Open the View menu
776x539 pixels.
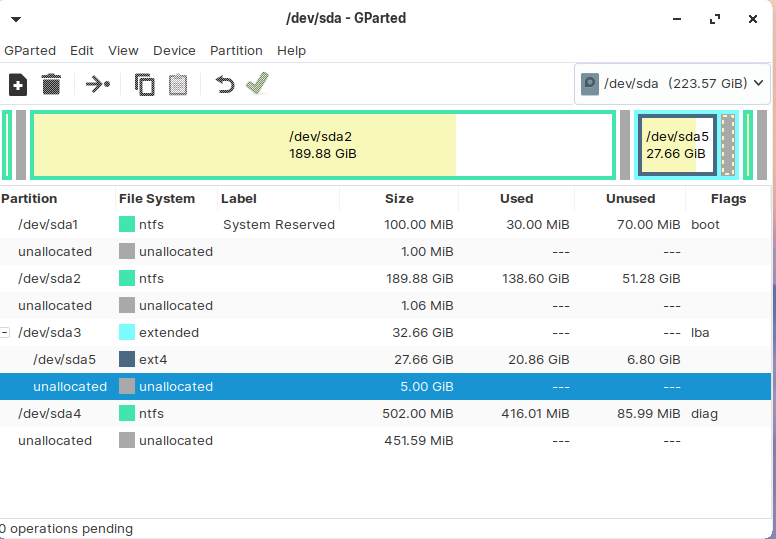pyautogui.click(x=123, y=50)
